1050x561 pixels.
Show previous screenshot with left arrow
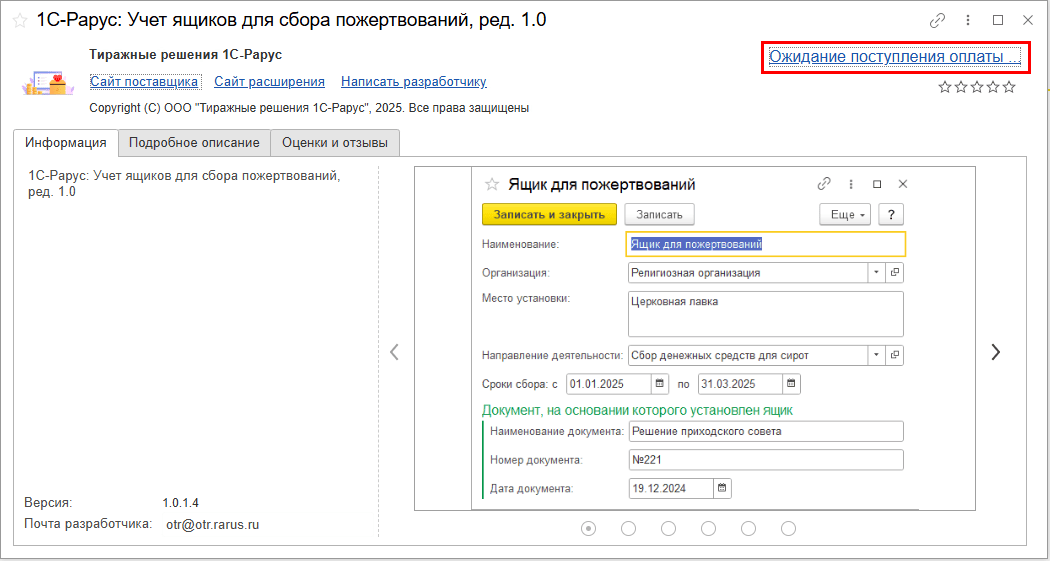coord(394,352)
